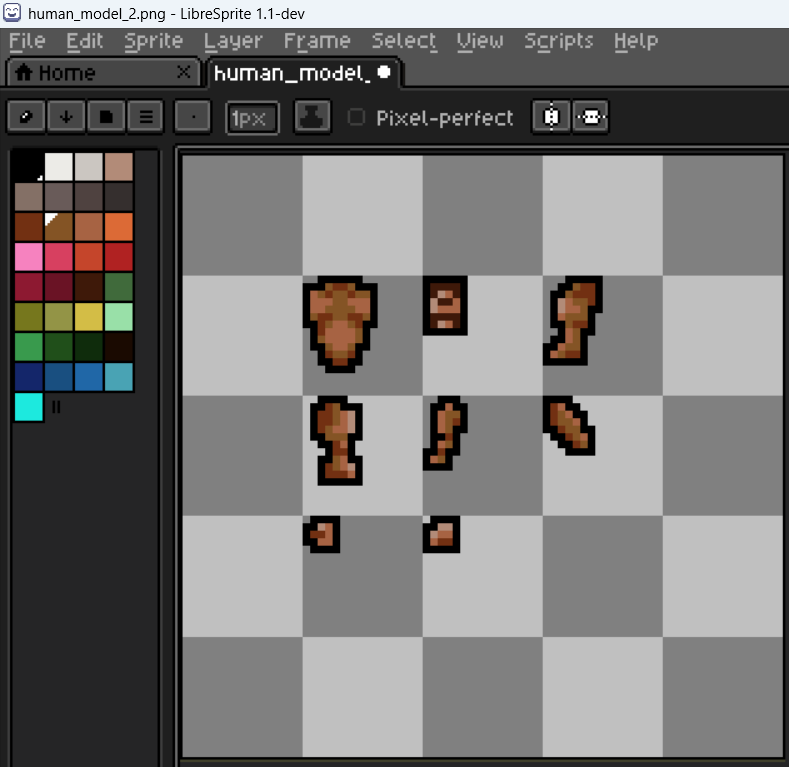Open the Sprite menu

[x=153, y=41]
